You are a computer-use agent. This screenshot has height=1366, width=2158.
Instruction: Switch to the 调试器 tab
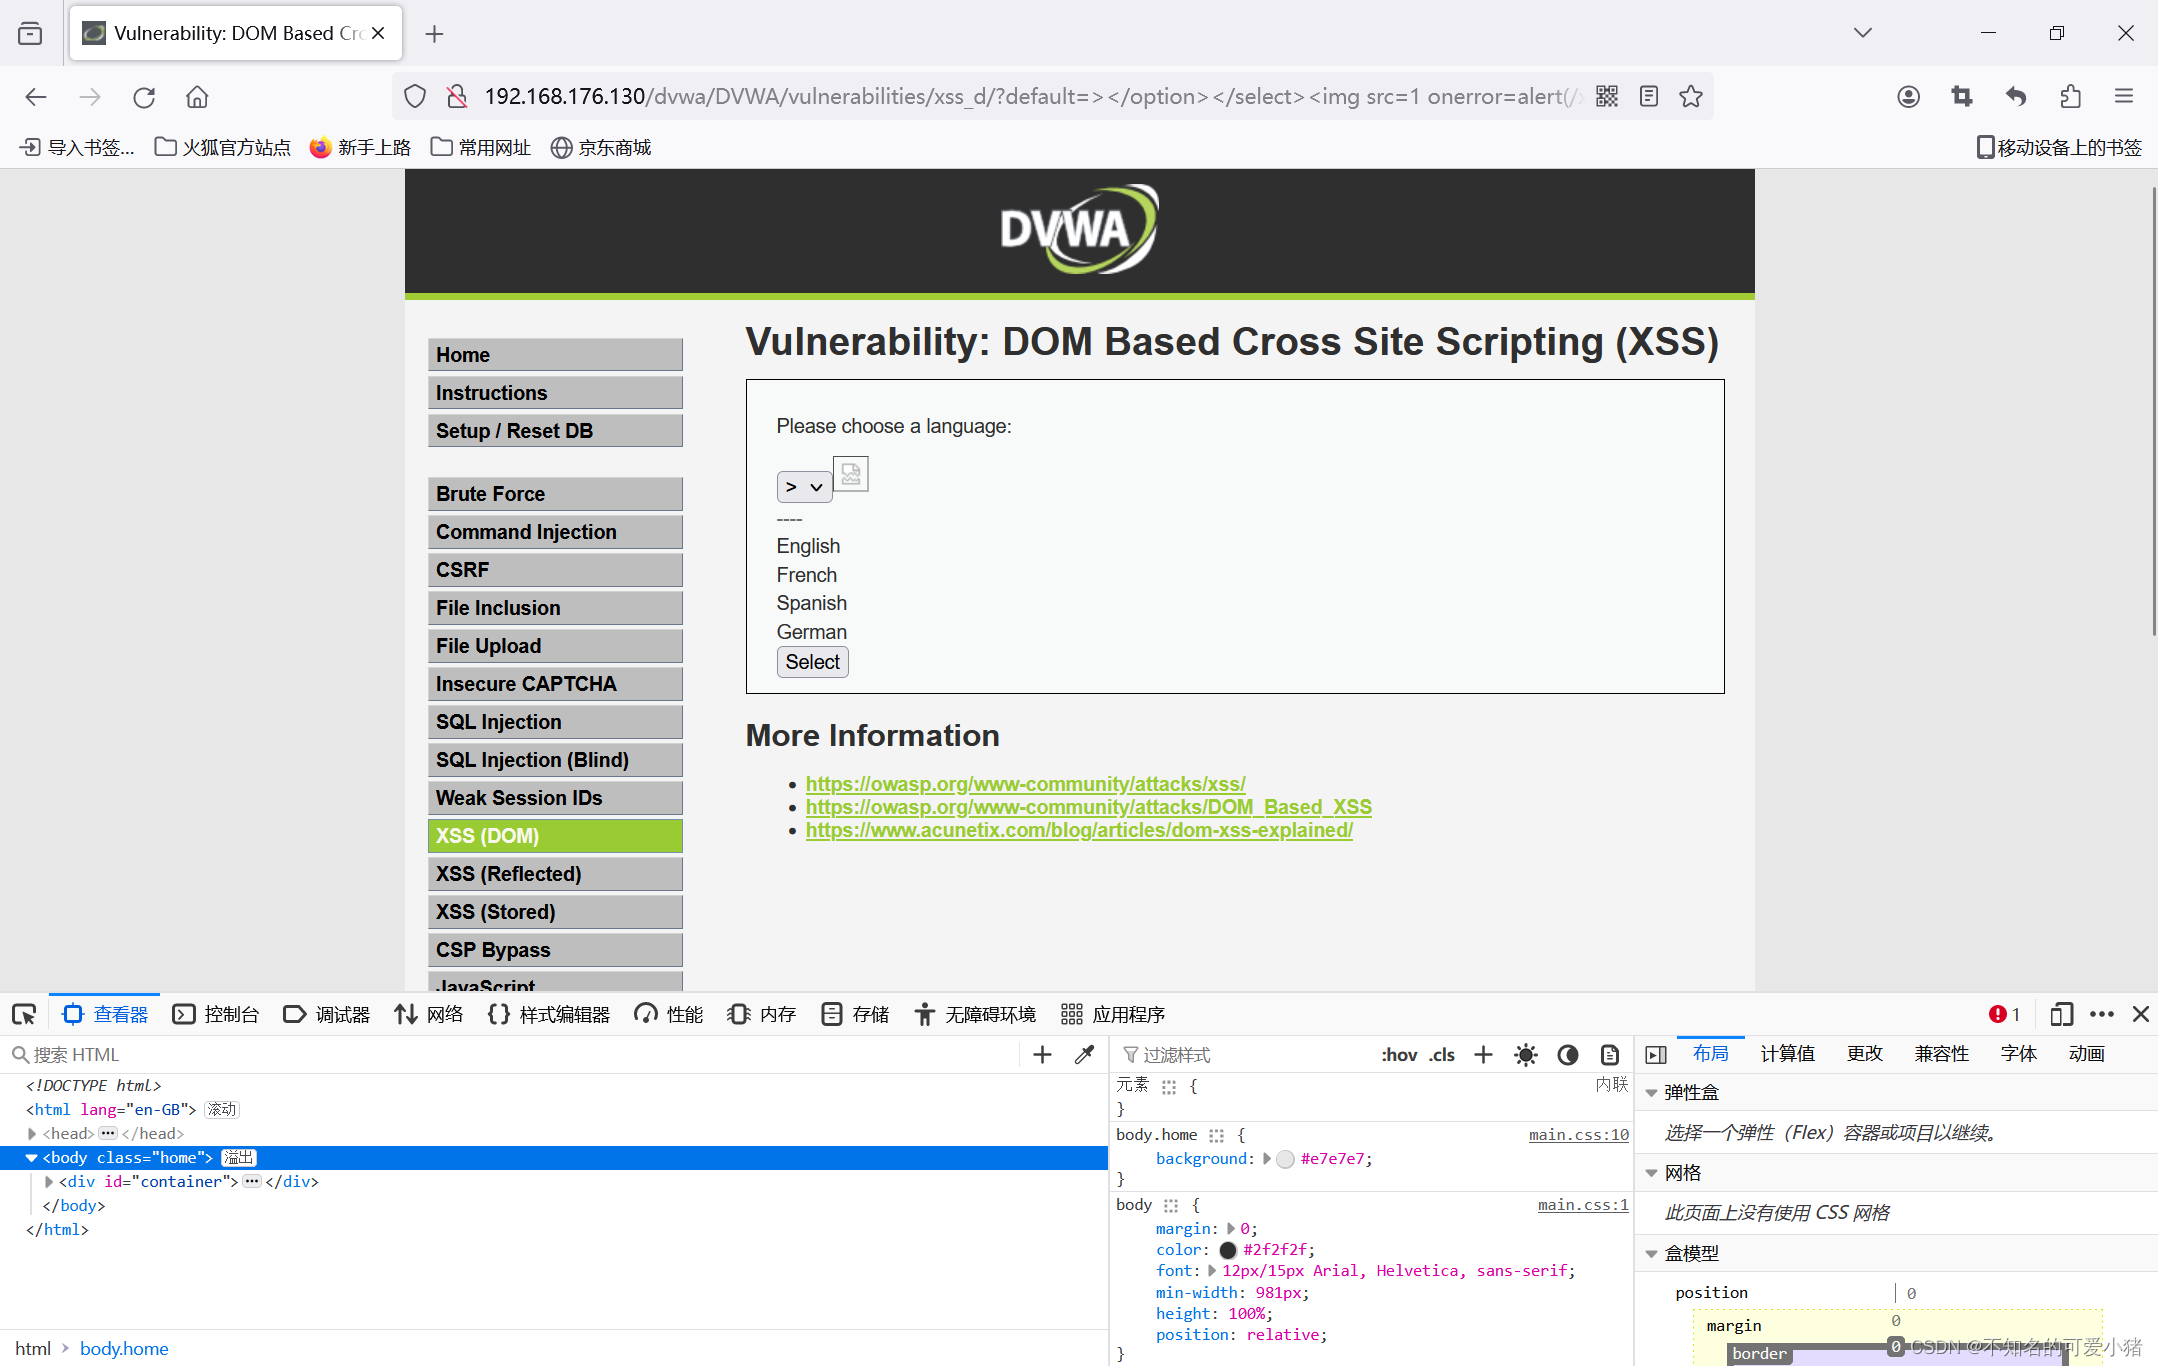coord(327,1014)
